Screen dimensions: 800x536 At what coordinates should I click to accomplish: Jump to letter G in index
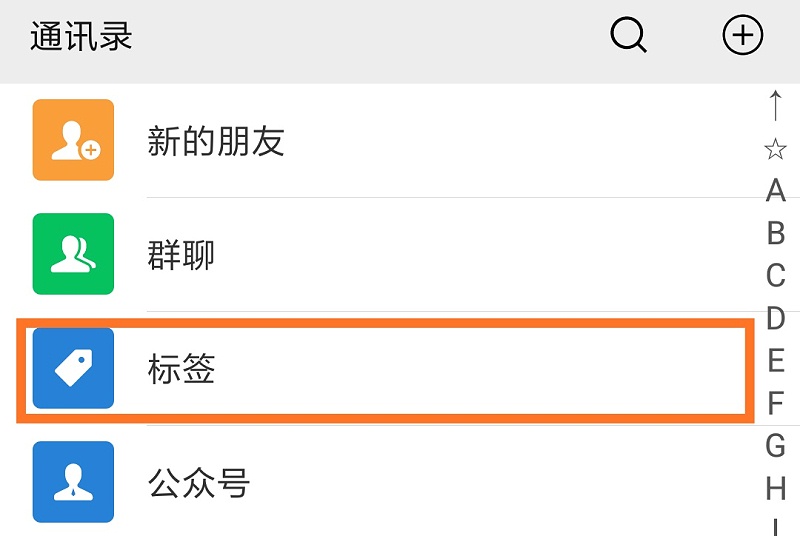[x=775, y=445]
